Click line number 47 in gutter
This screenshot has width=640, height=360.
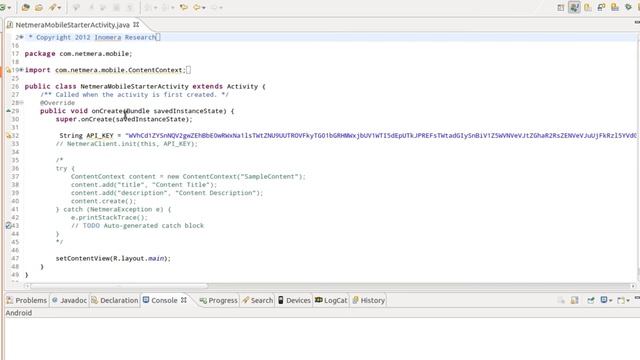point(15,258)
